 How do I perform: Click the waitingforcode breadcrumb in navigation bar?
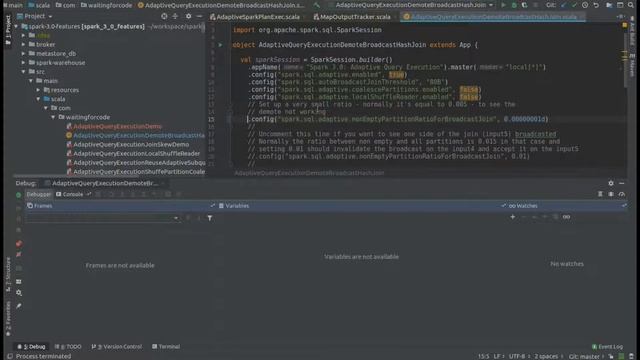[106, 5]
